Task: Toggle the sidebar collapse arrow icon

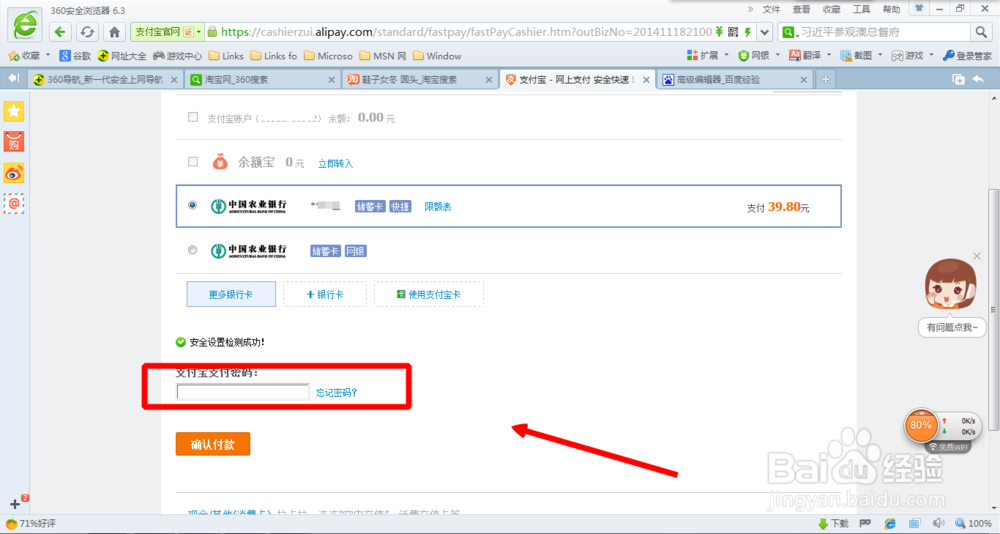Action: 13,78
